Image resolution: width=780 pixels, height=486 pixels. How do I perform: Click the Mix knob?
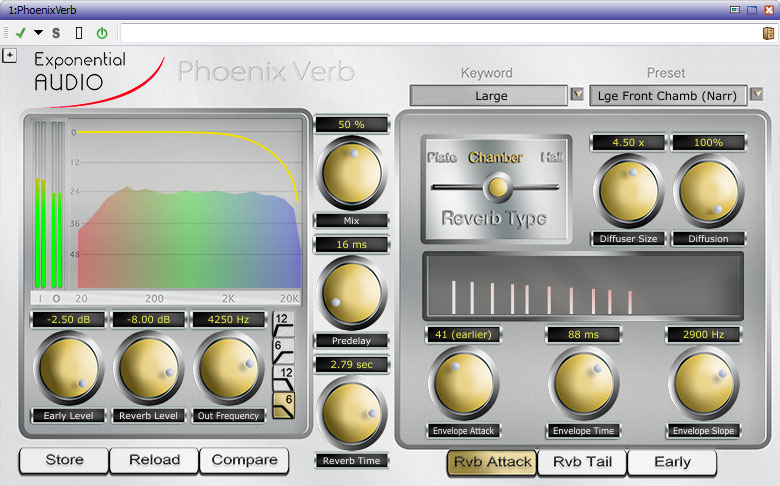coord(351,174)
